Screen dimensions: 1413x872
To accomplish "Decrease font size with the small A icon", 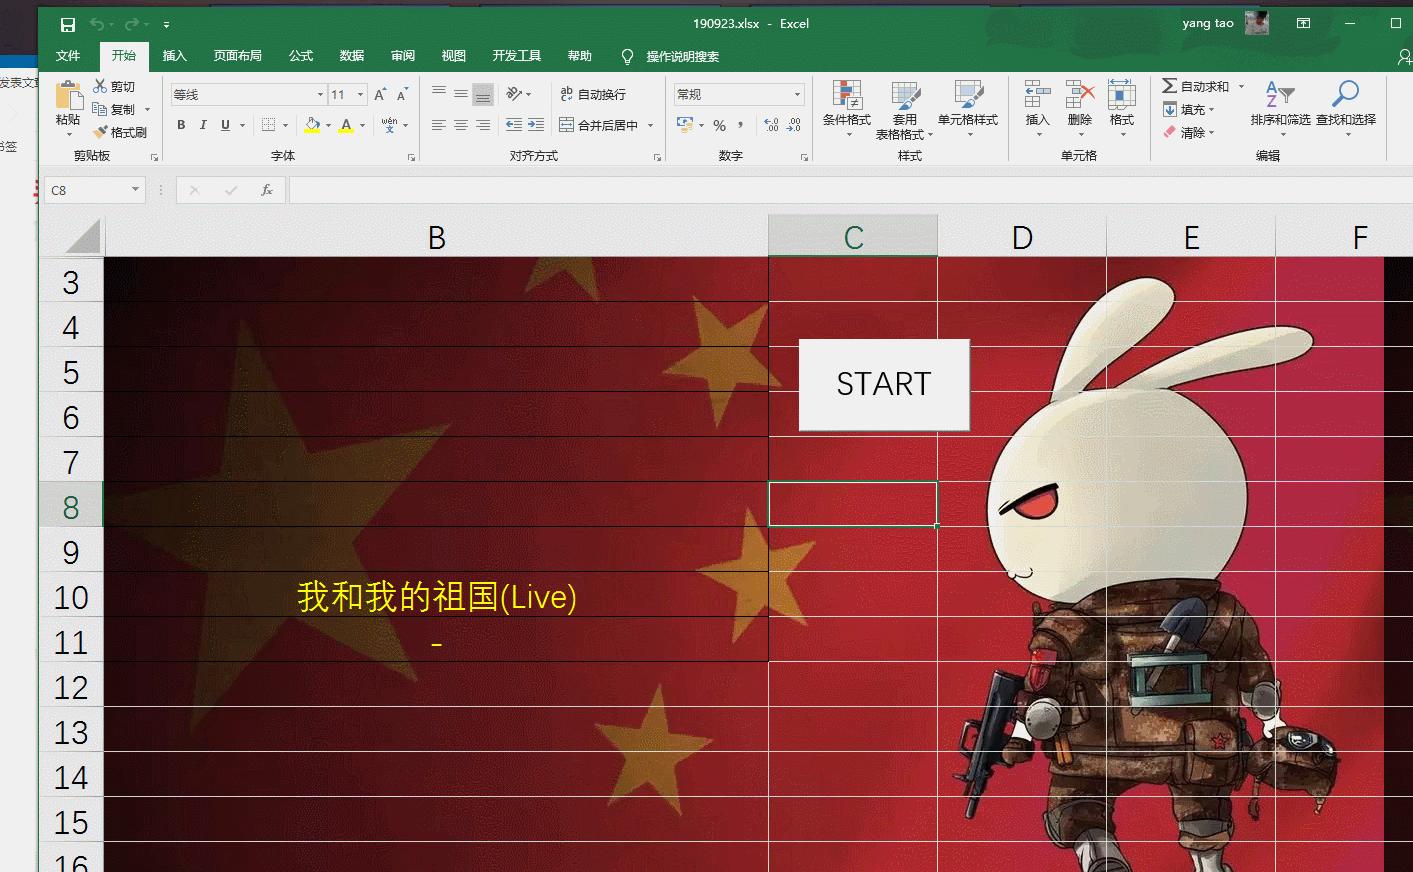I will (402, 95).
